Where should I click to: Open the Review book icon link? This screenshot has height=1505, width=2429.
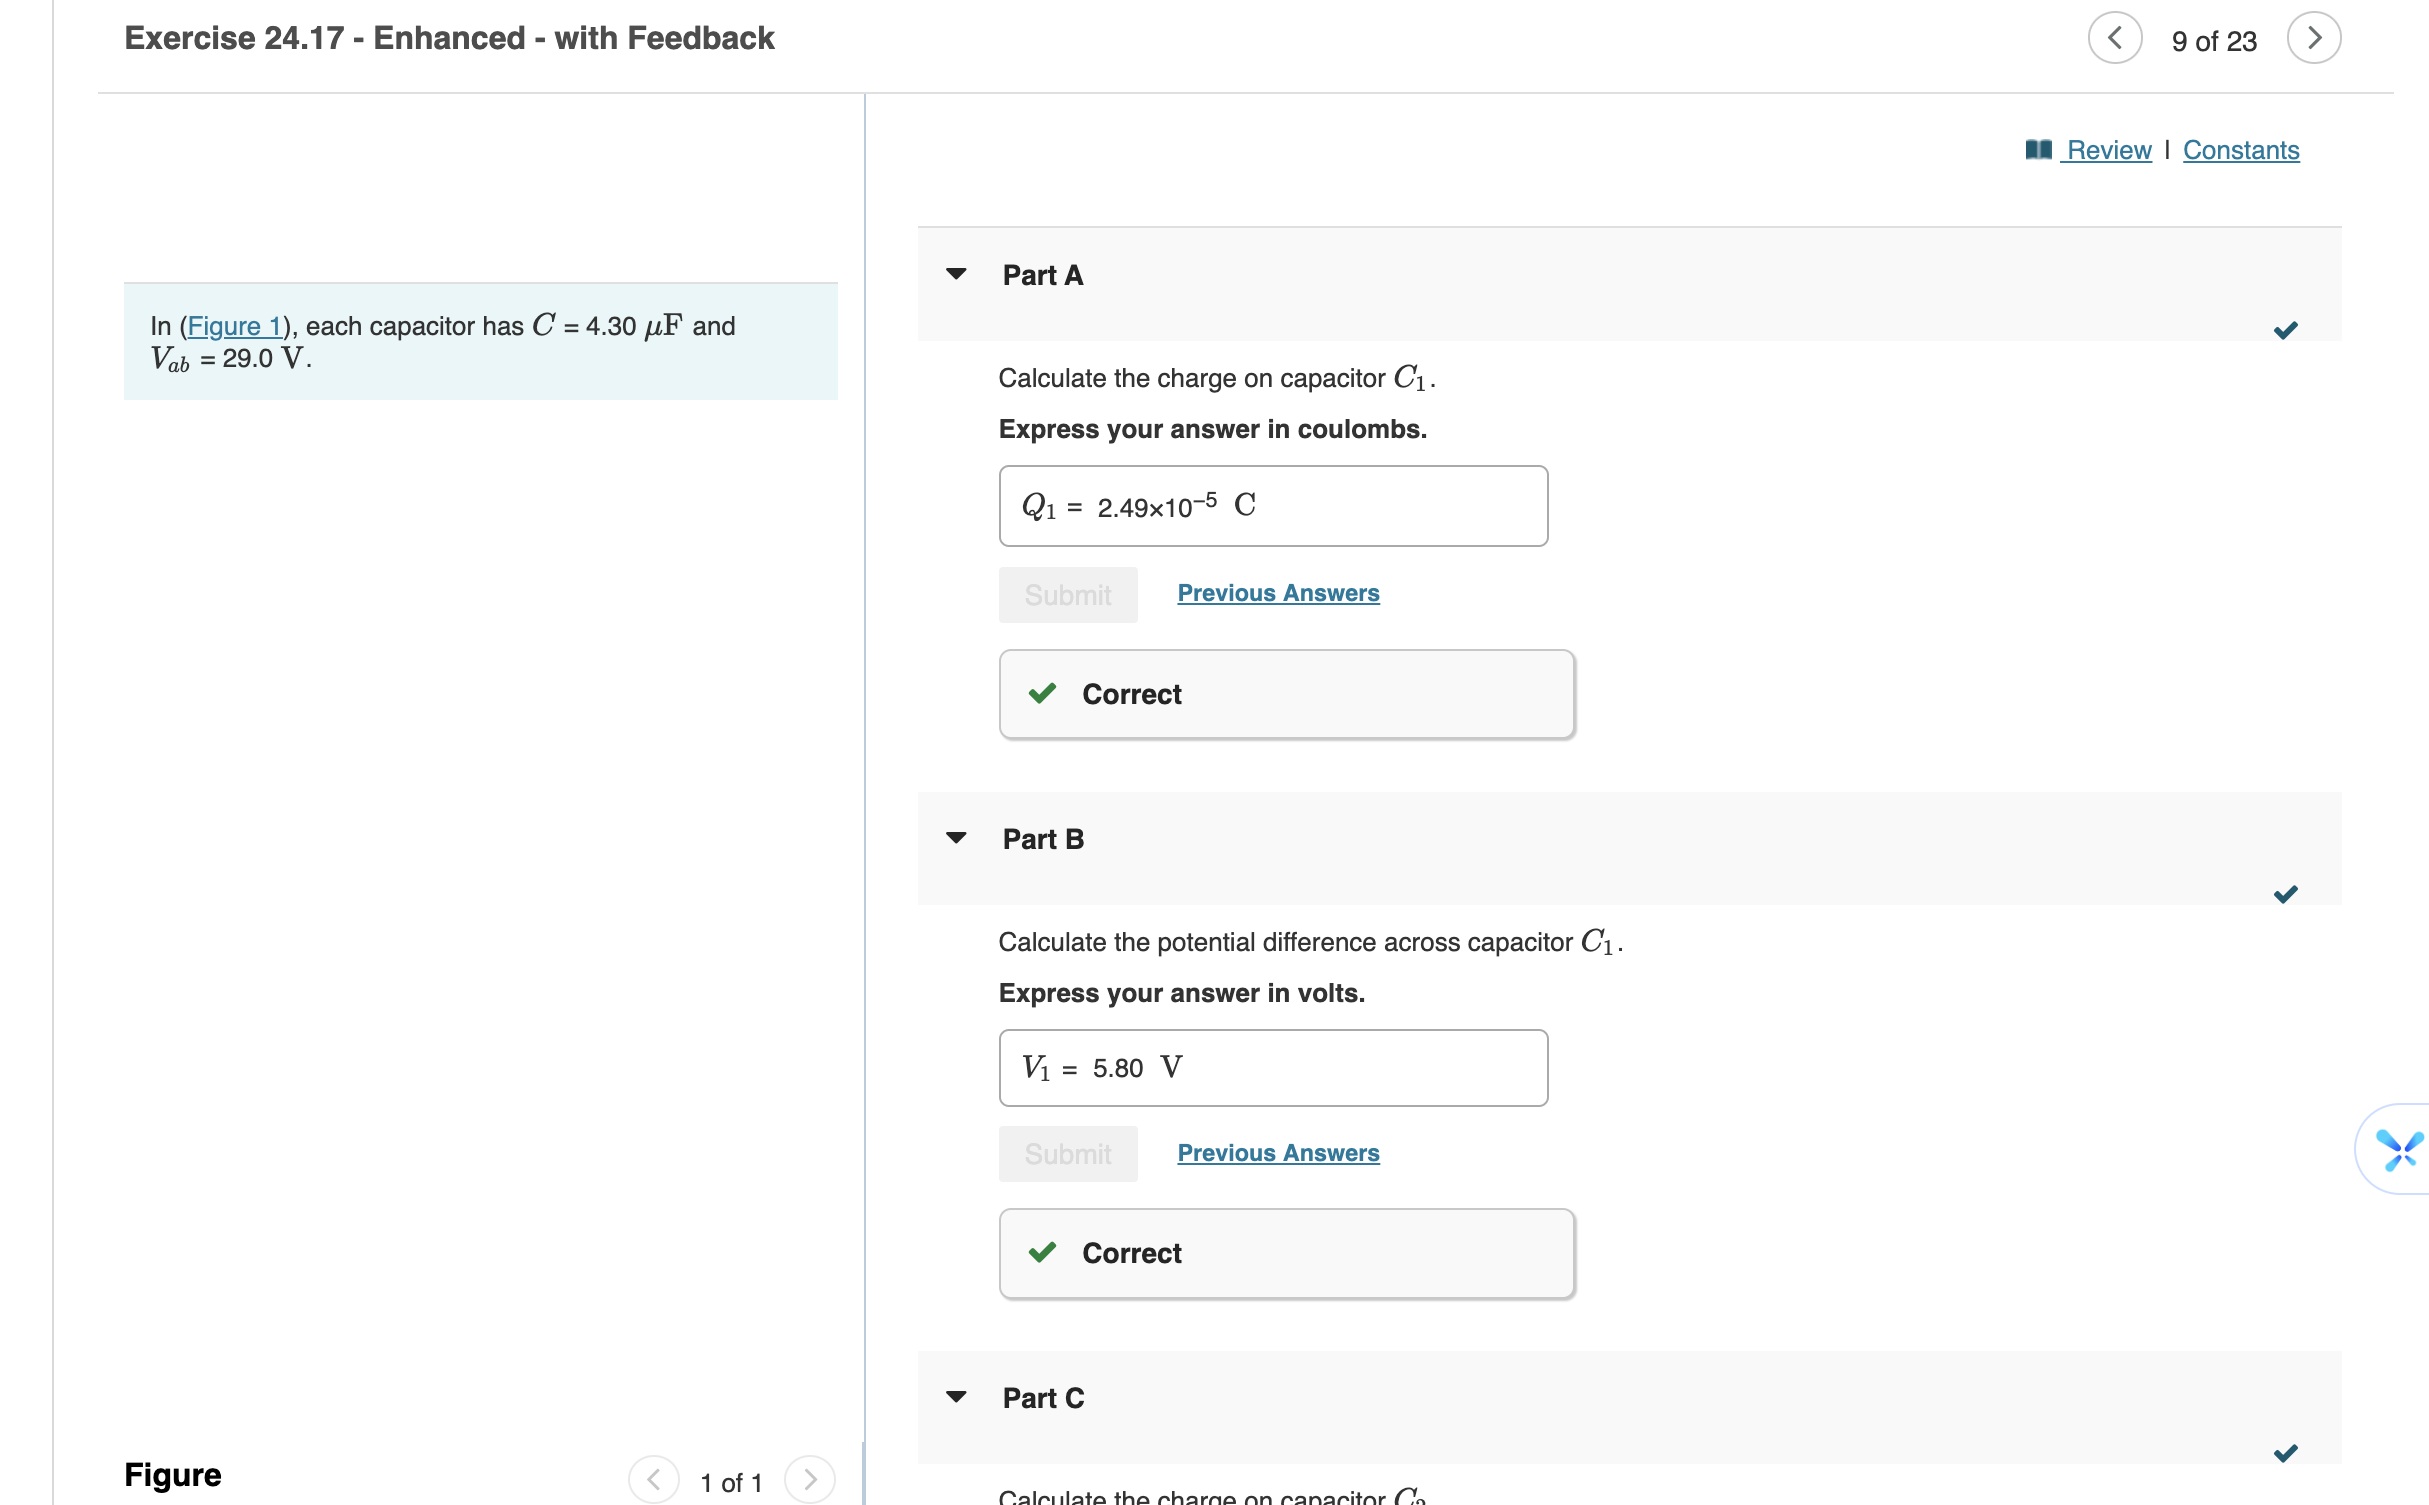click(2088, 150)
